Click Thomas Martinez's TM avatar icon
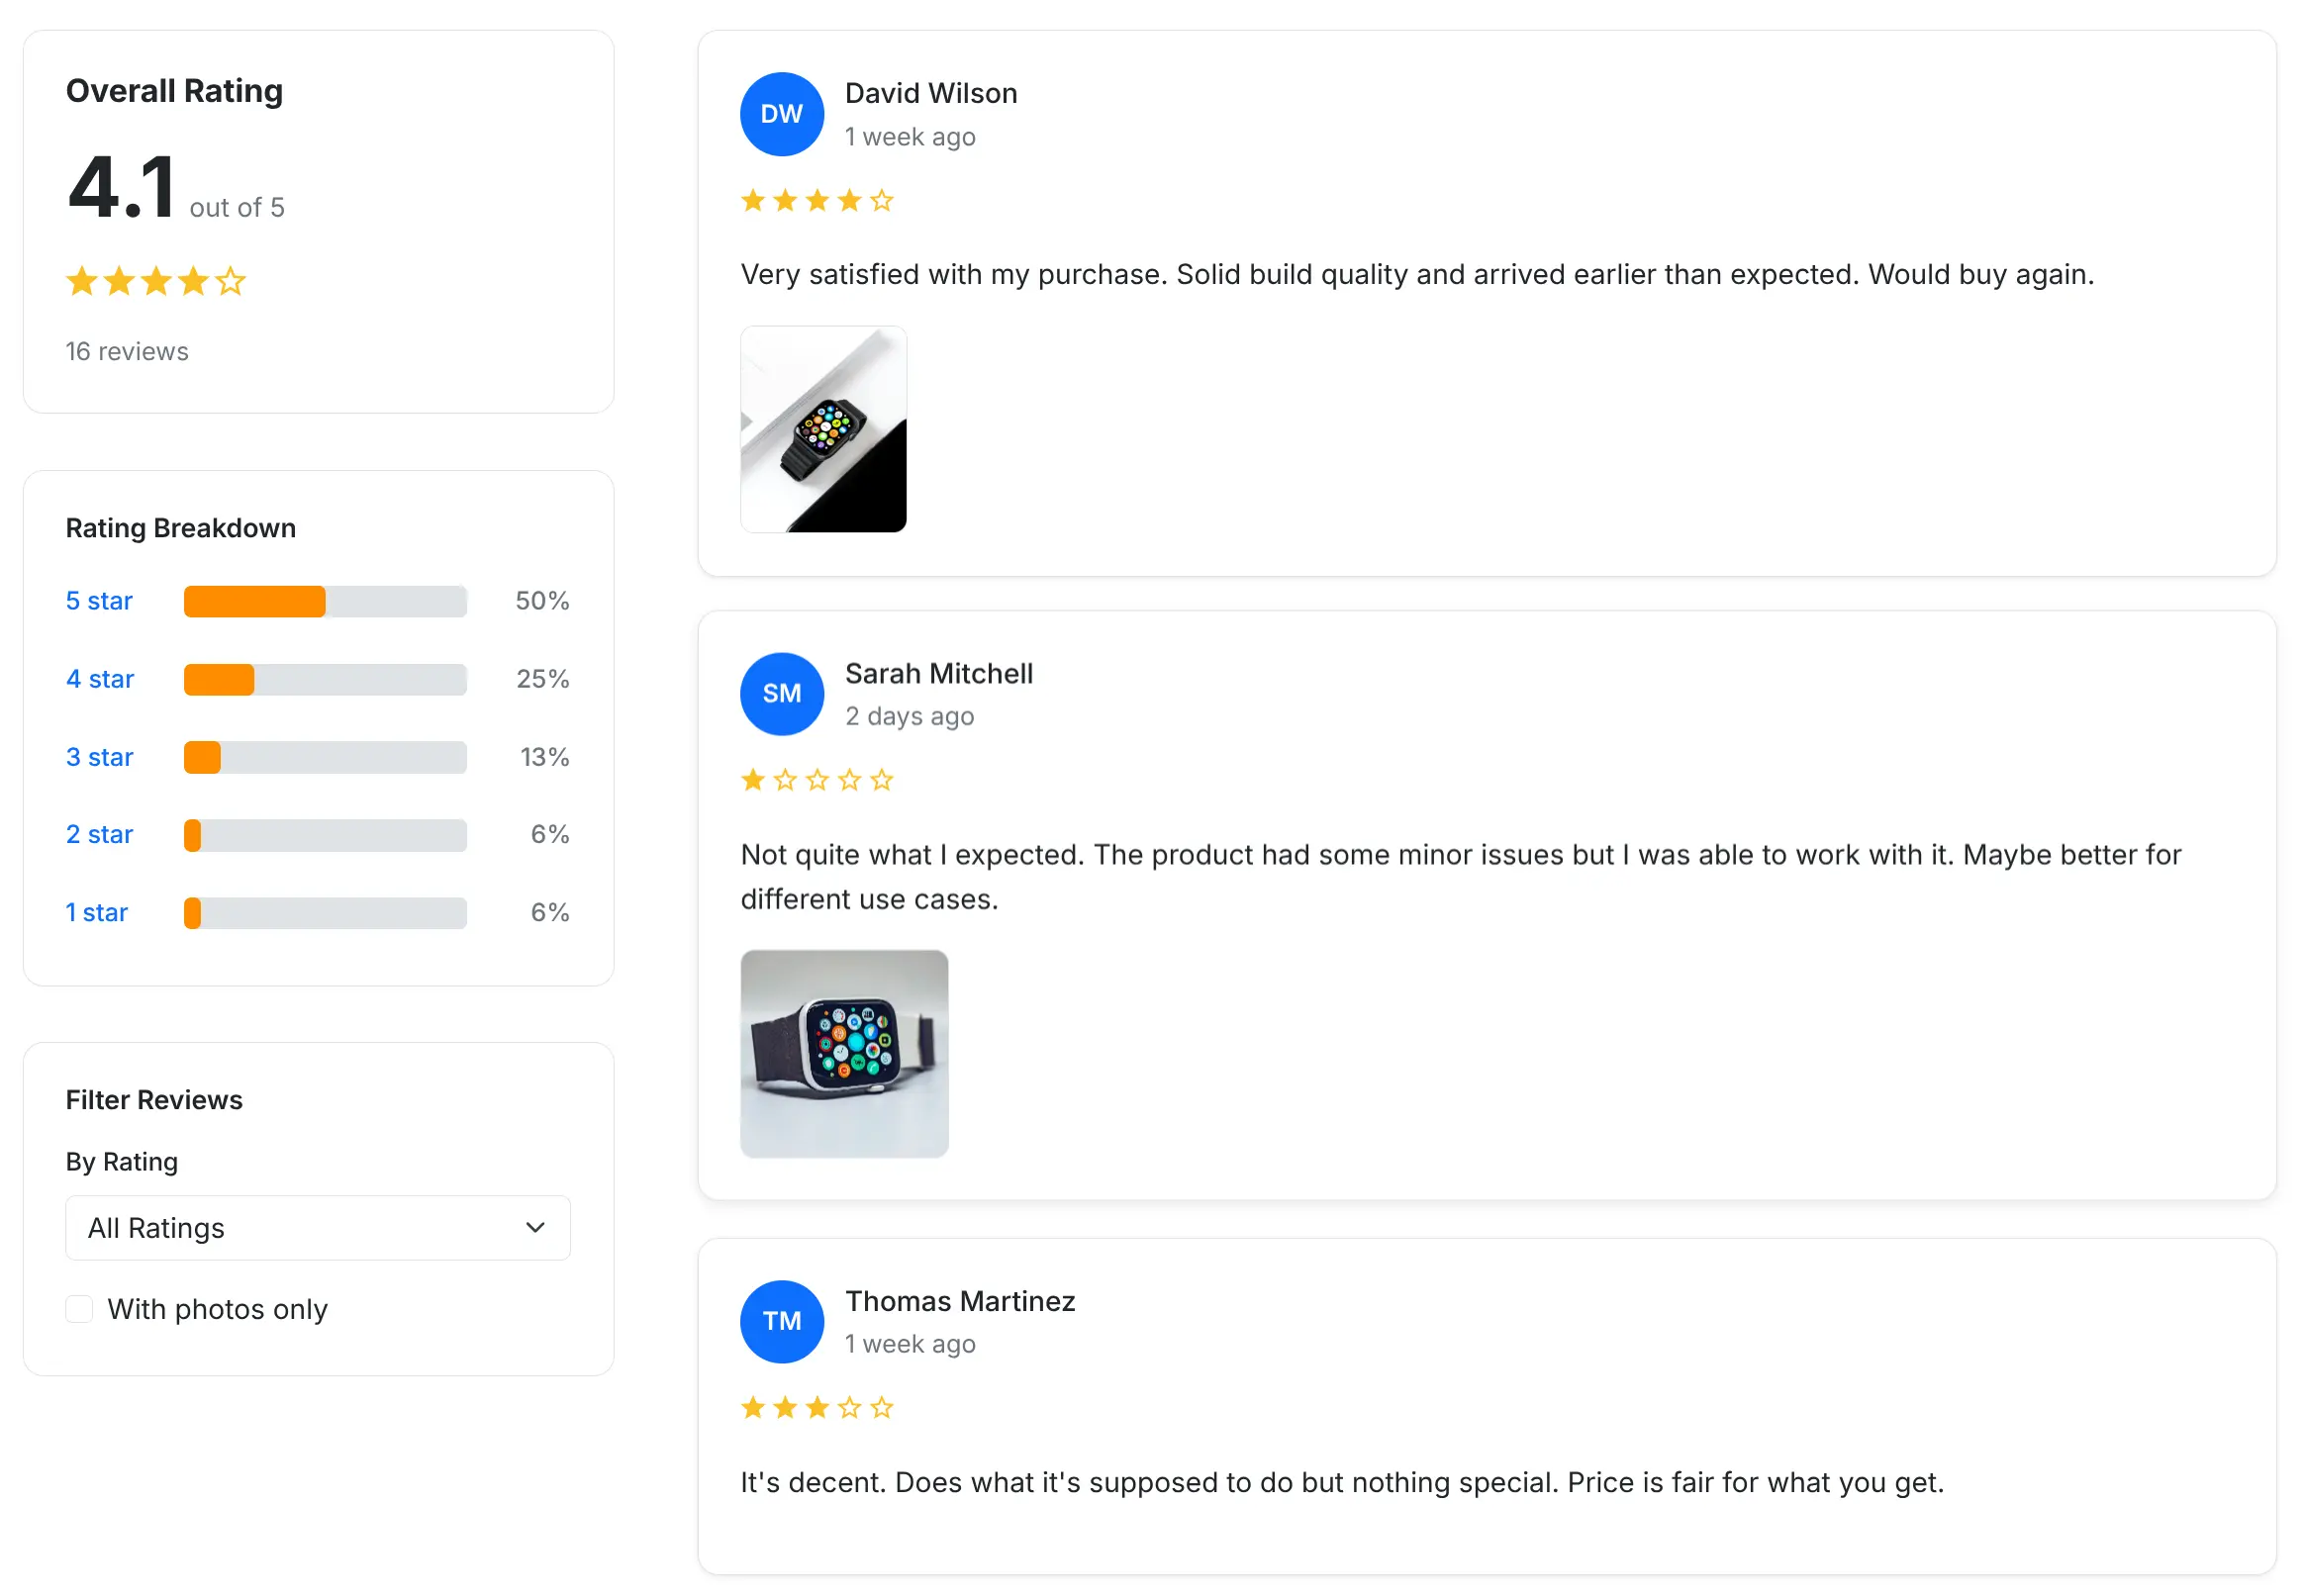This screenshot has width=2305, height=1596. pyautogui.click(x=781, y=1322)
